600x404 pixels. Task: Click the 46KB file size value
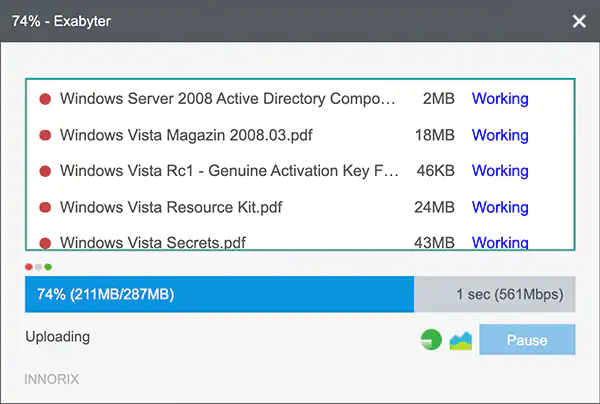(x=435, y=171)
